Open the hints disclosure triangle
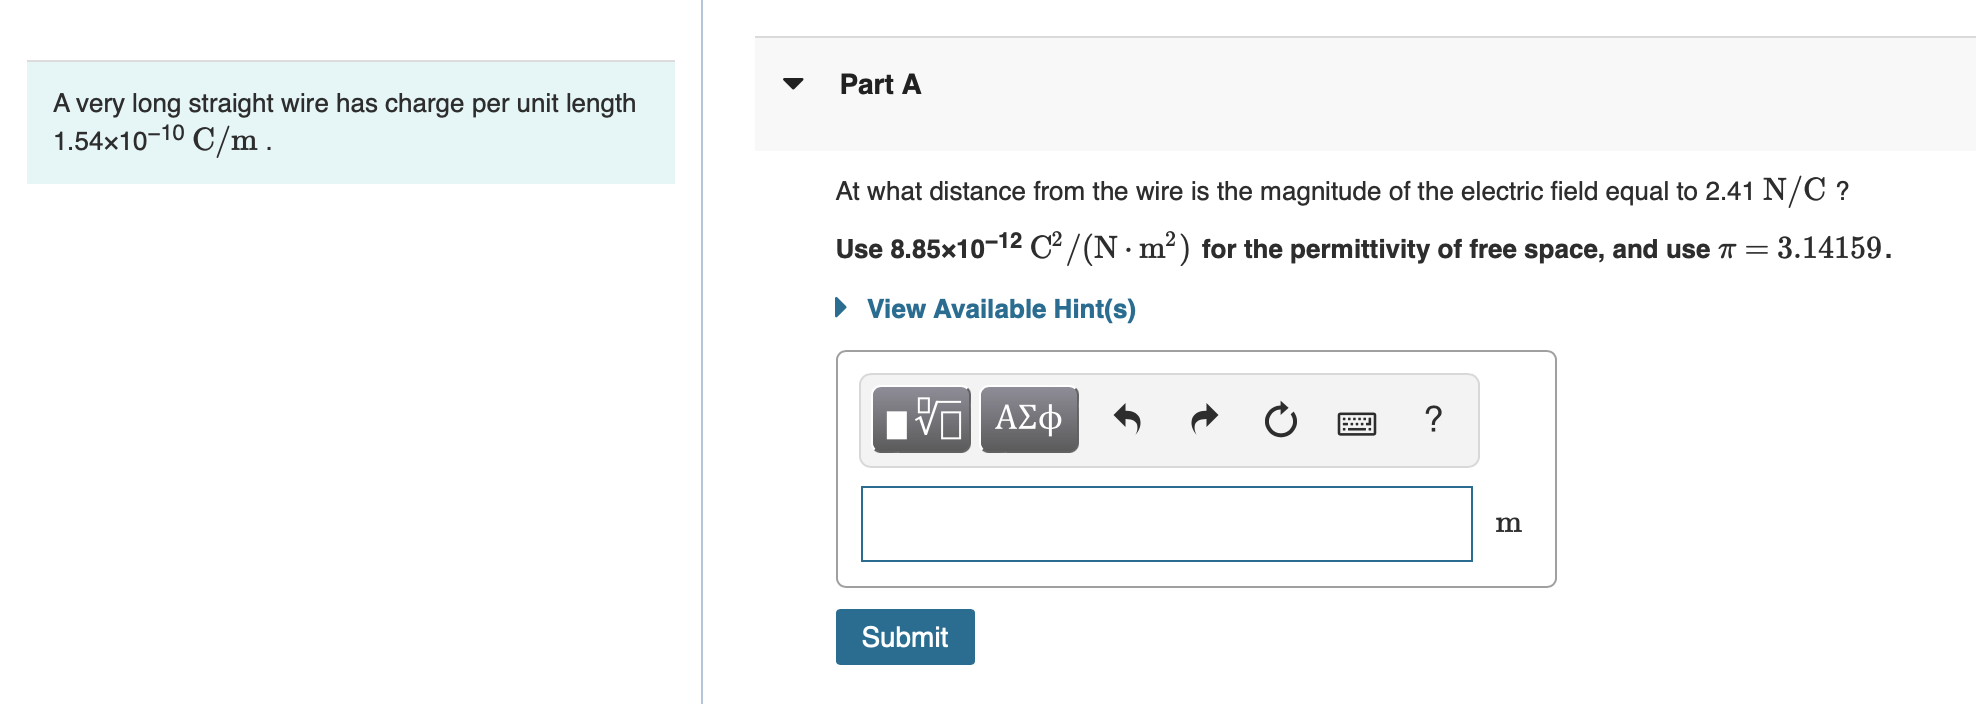The height and width of the screenshot is (704, 1976). click(x=840, y=307)
